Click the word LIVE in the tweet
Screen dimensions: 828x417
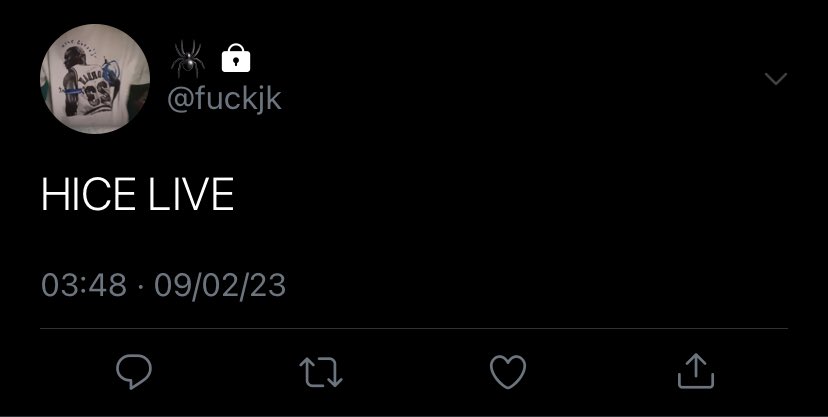191,194
